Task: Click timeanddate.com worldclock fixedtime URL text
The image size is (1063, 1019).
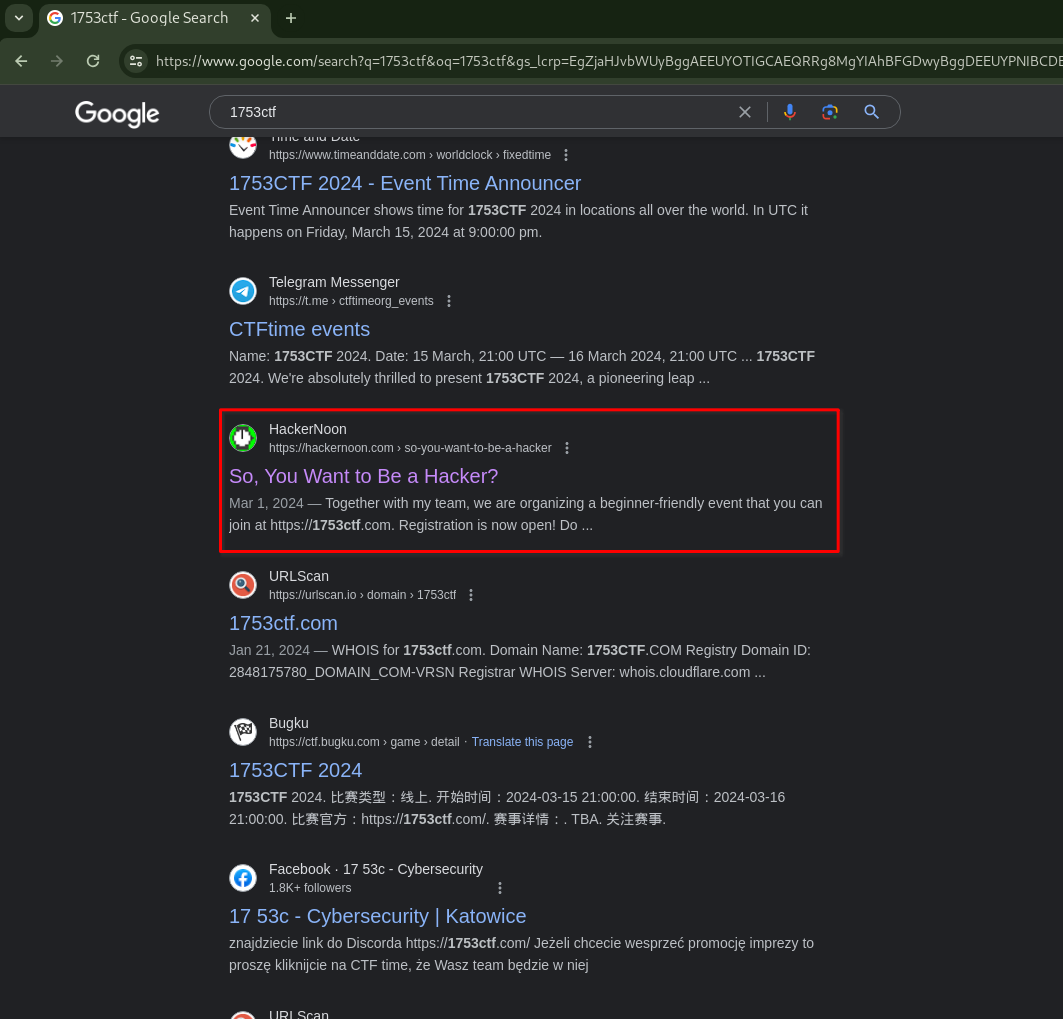Action: [409, 155]
